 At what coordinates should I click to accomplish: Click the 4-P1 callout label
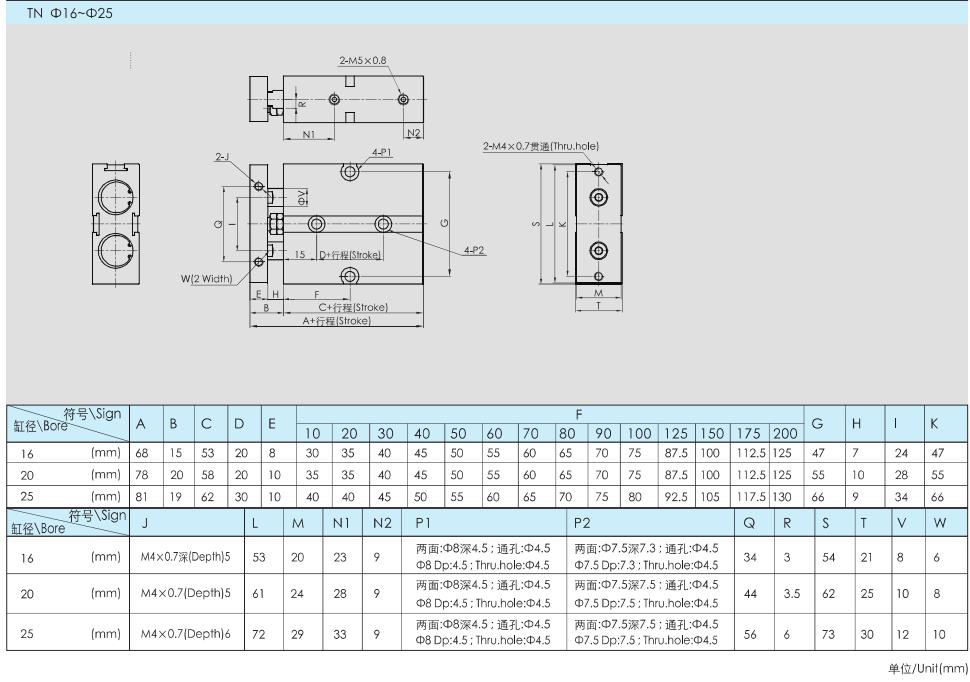(380, 153)
